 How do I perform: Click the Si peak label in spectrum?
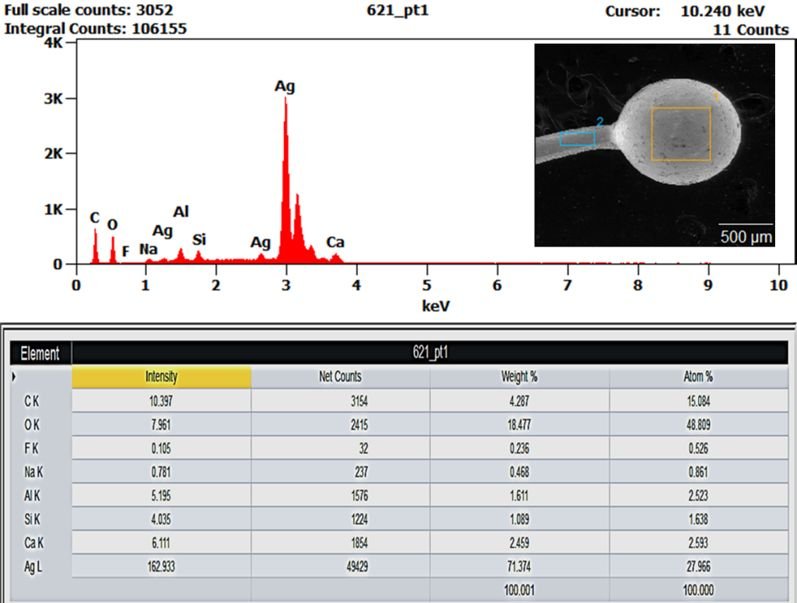point(199,239)
